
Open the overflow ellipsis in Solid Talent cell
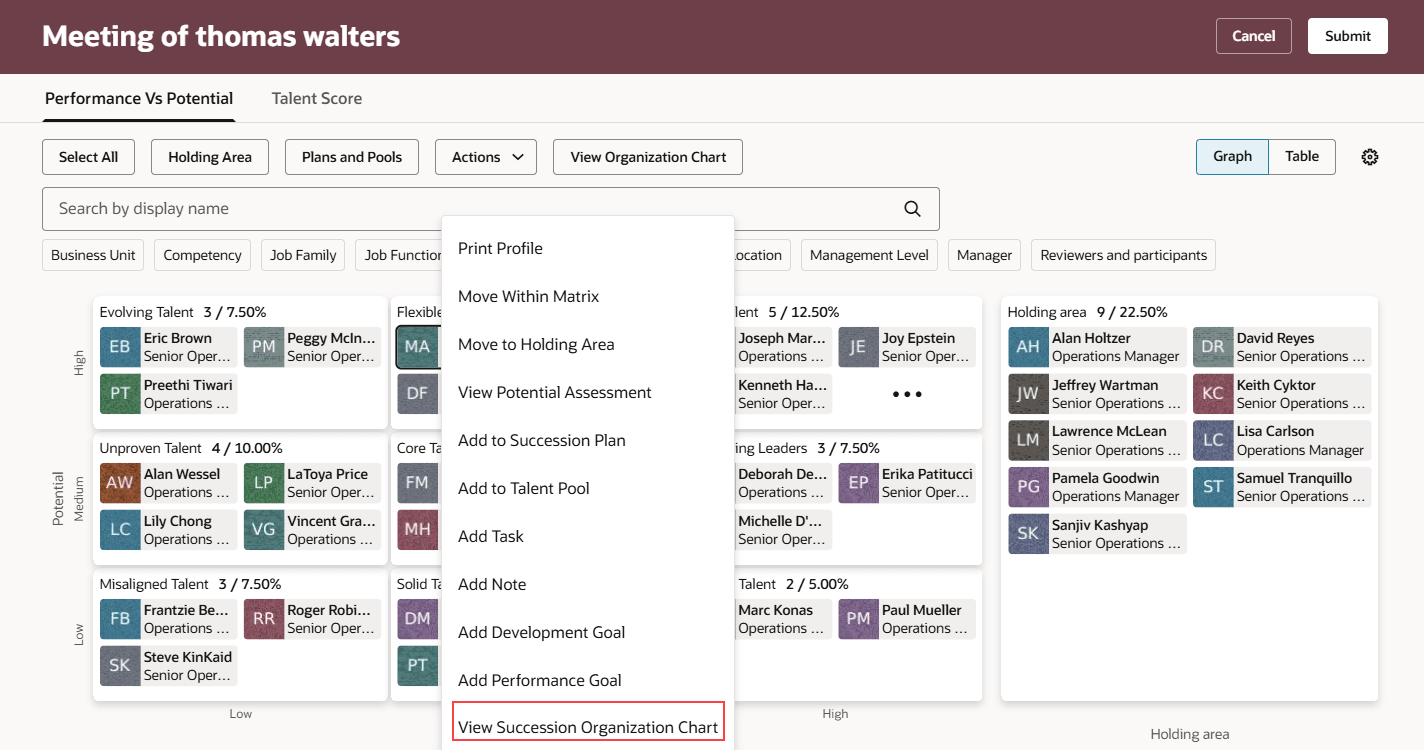[906, 394]
